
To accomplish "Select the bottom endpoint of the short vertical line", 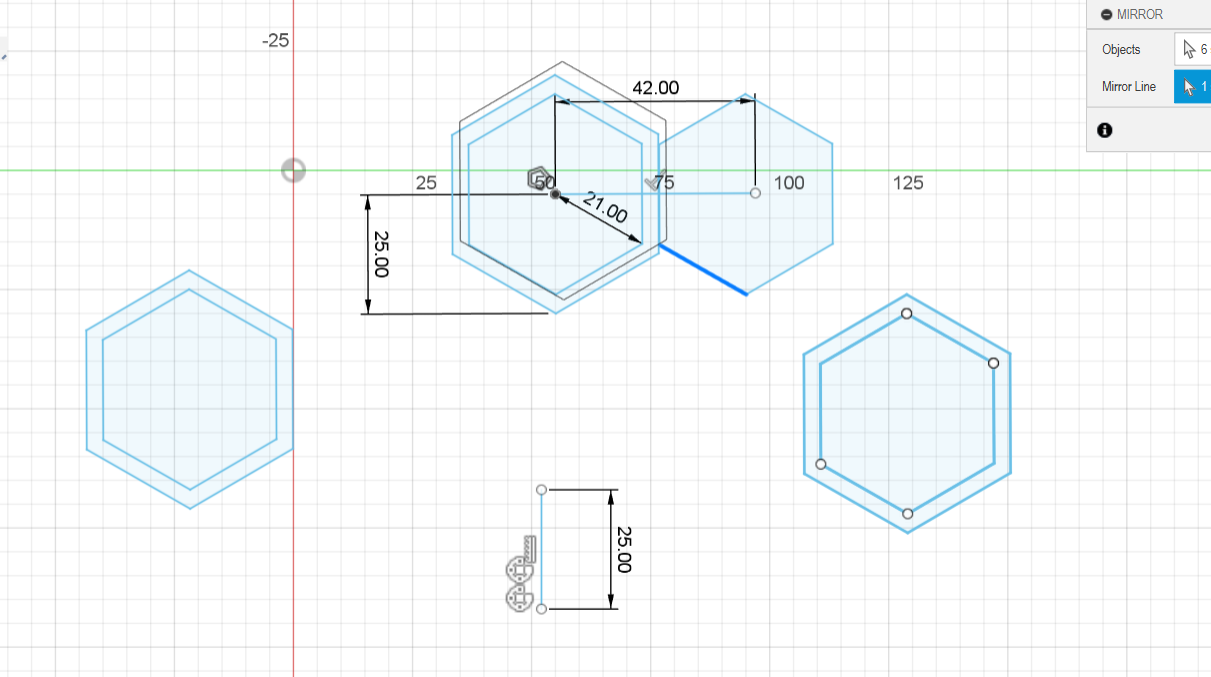I will click(541, 608).
